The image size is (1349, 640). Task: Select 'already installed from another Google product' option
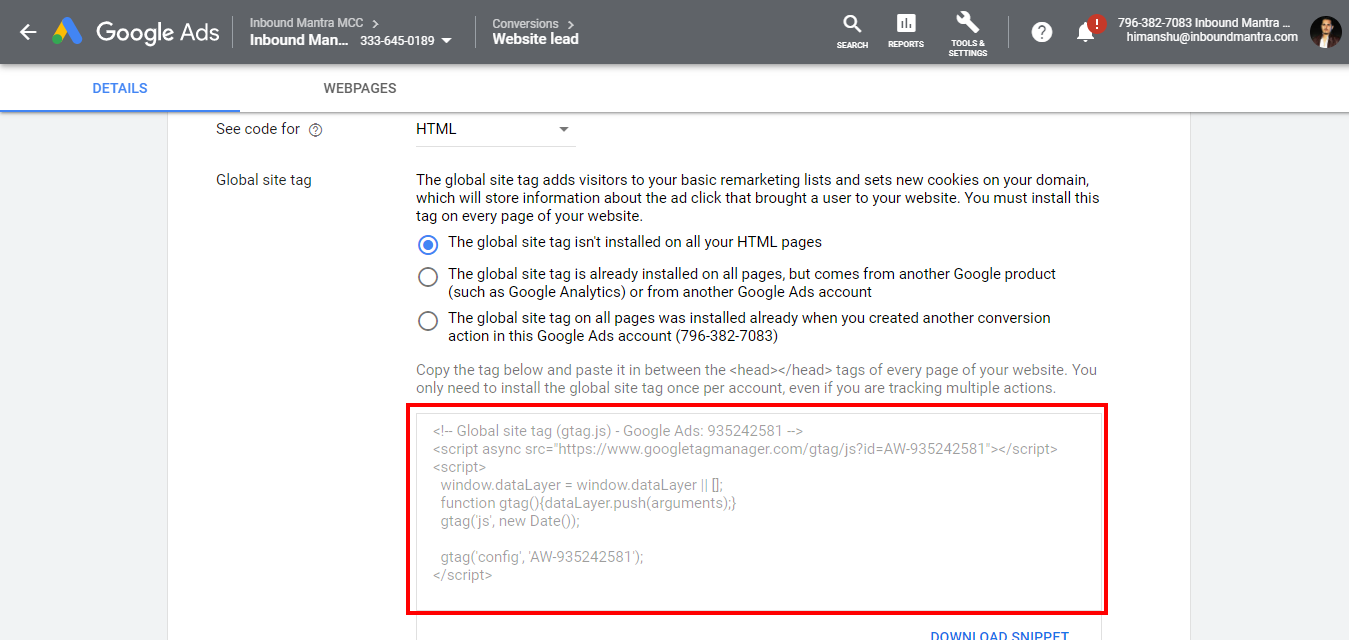pyautogui.click(x=428, y=277)
